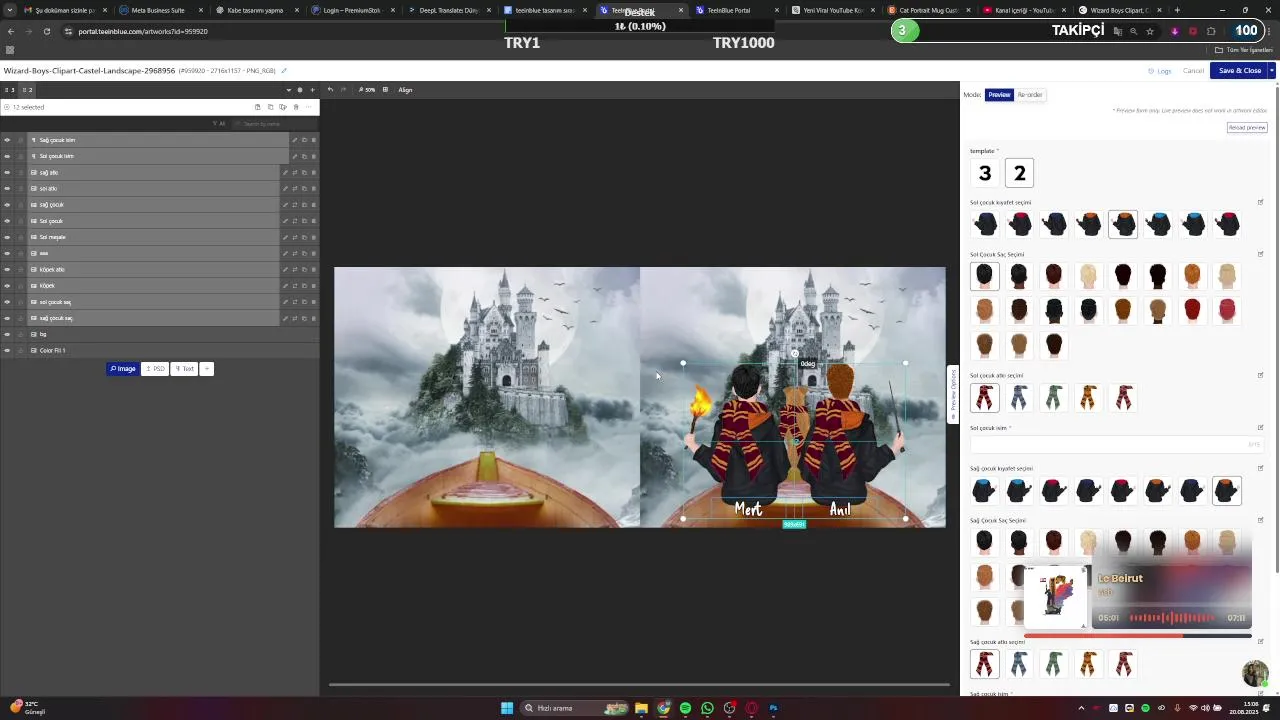This screenshot has width=1280, height=720.
Task: Delete the köpek layer
Action: point(313,286)
